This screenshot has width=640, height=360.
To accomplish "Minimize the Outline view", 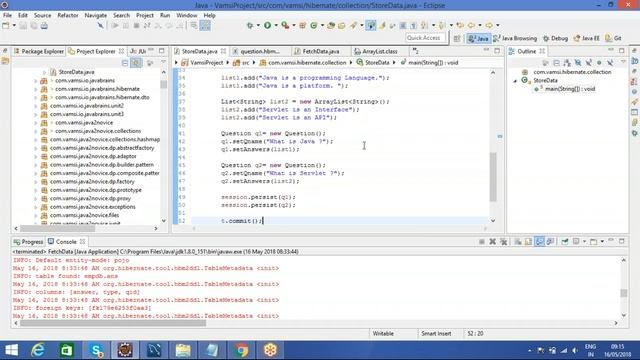I will (611, 51).
